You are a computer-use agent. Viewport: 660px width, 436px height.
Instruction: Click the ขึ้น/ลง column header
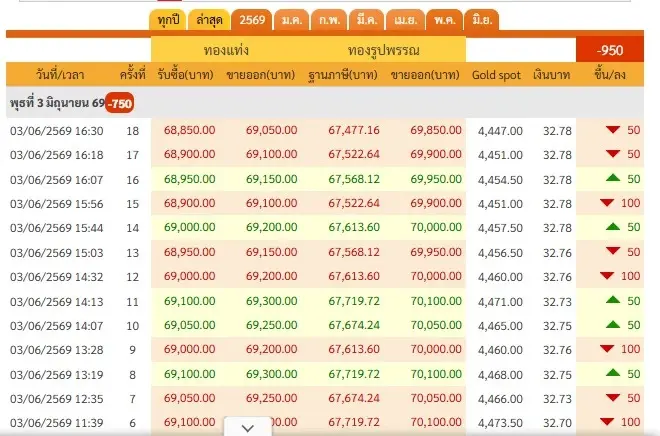tap(610, 75)
